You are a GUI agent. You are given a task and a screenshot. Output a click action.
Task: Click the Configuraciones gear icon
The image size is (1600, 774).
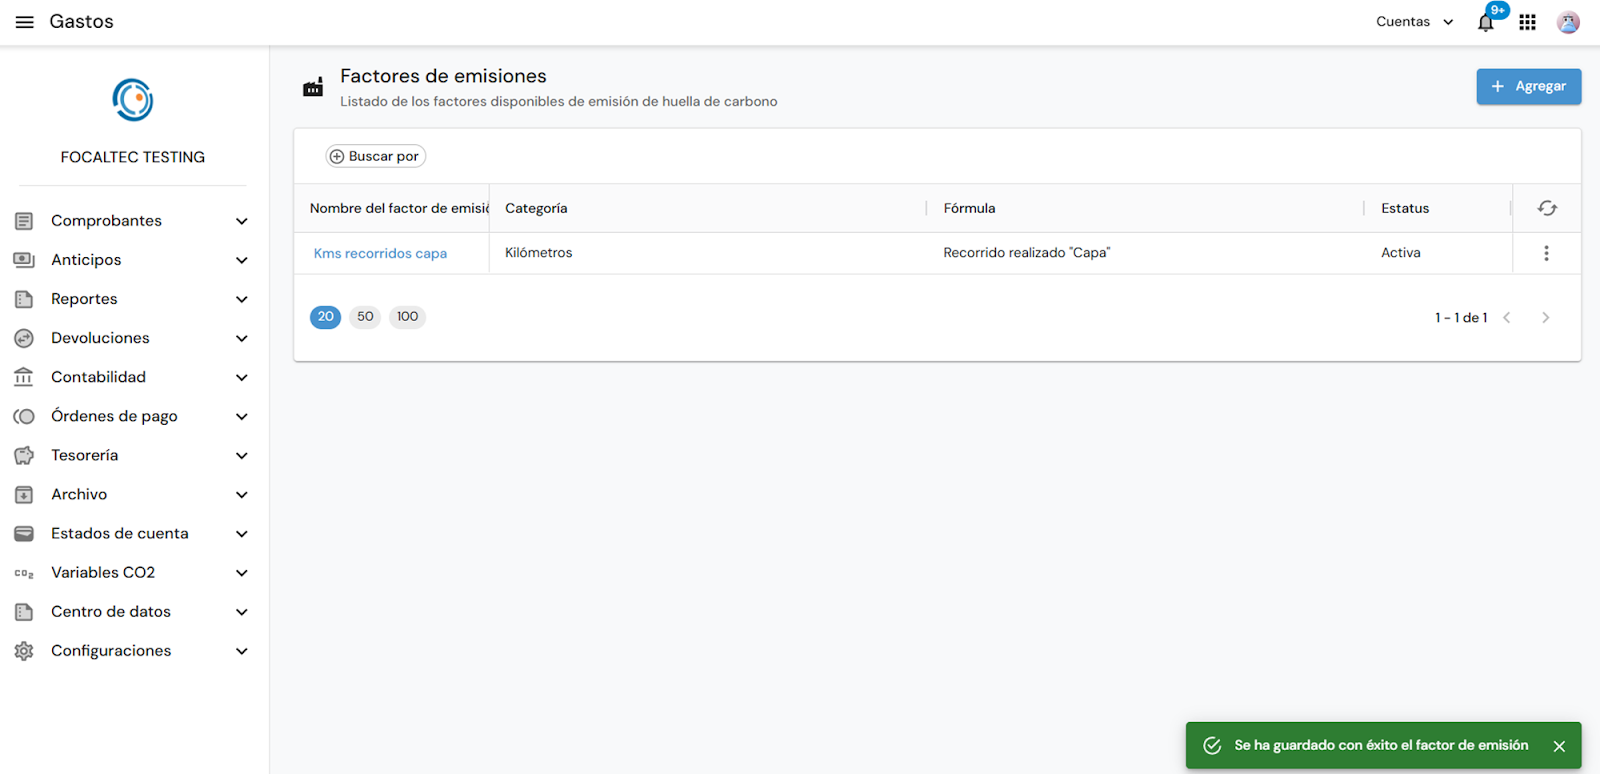(x=24, y=651)
